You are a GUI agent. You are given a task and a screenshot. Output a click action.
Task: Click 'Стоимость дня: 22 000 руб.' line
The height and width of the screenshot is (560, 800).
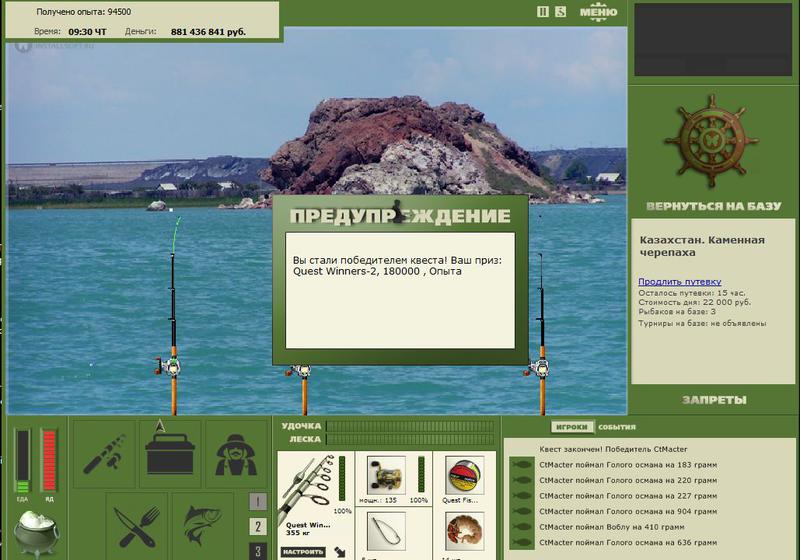coord(694,302)
